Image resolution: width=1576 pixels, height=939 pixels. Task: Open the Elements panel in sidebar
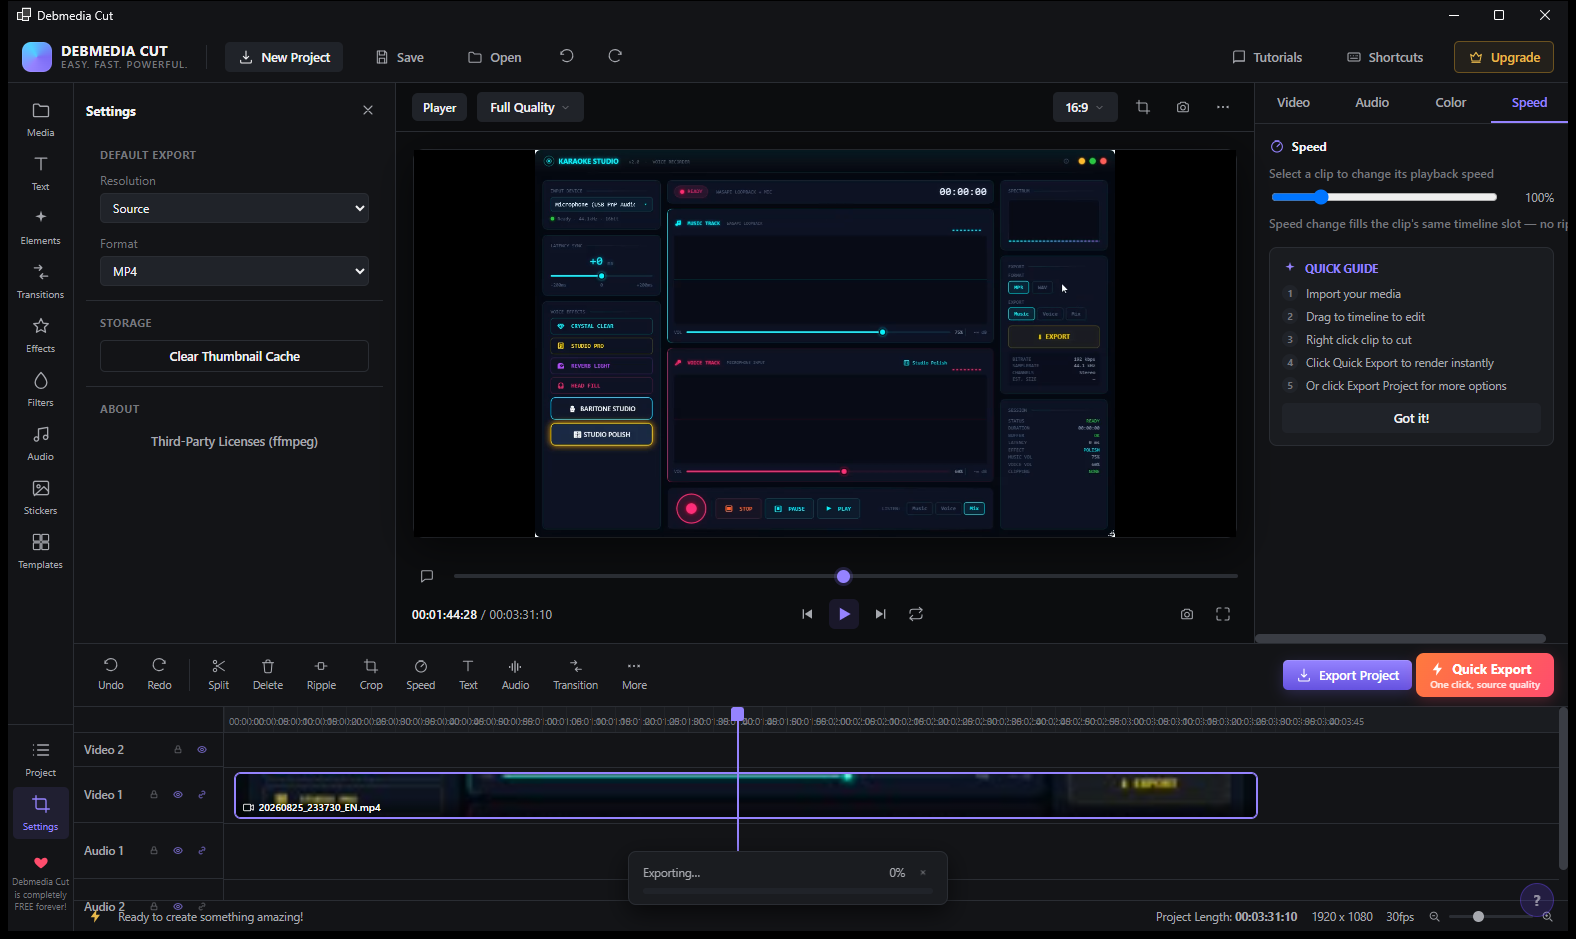click(40, 227)
